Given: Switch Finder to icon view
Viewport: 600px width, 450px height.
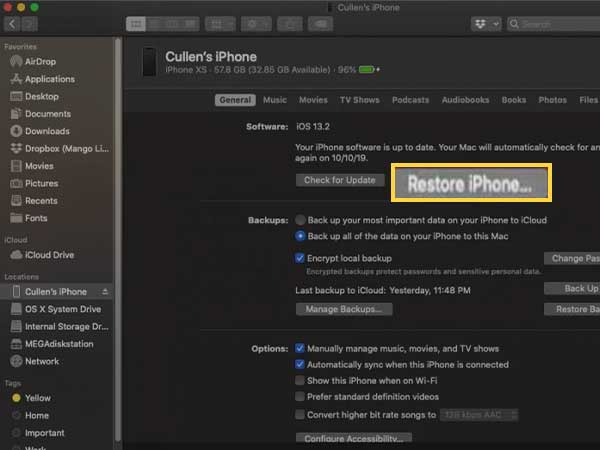Looking at the screenshot, I should coord(136,24).
